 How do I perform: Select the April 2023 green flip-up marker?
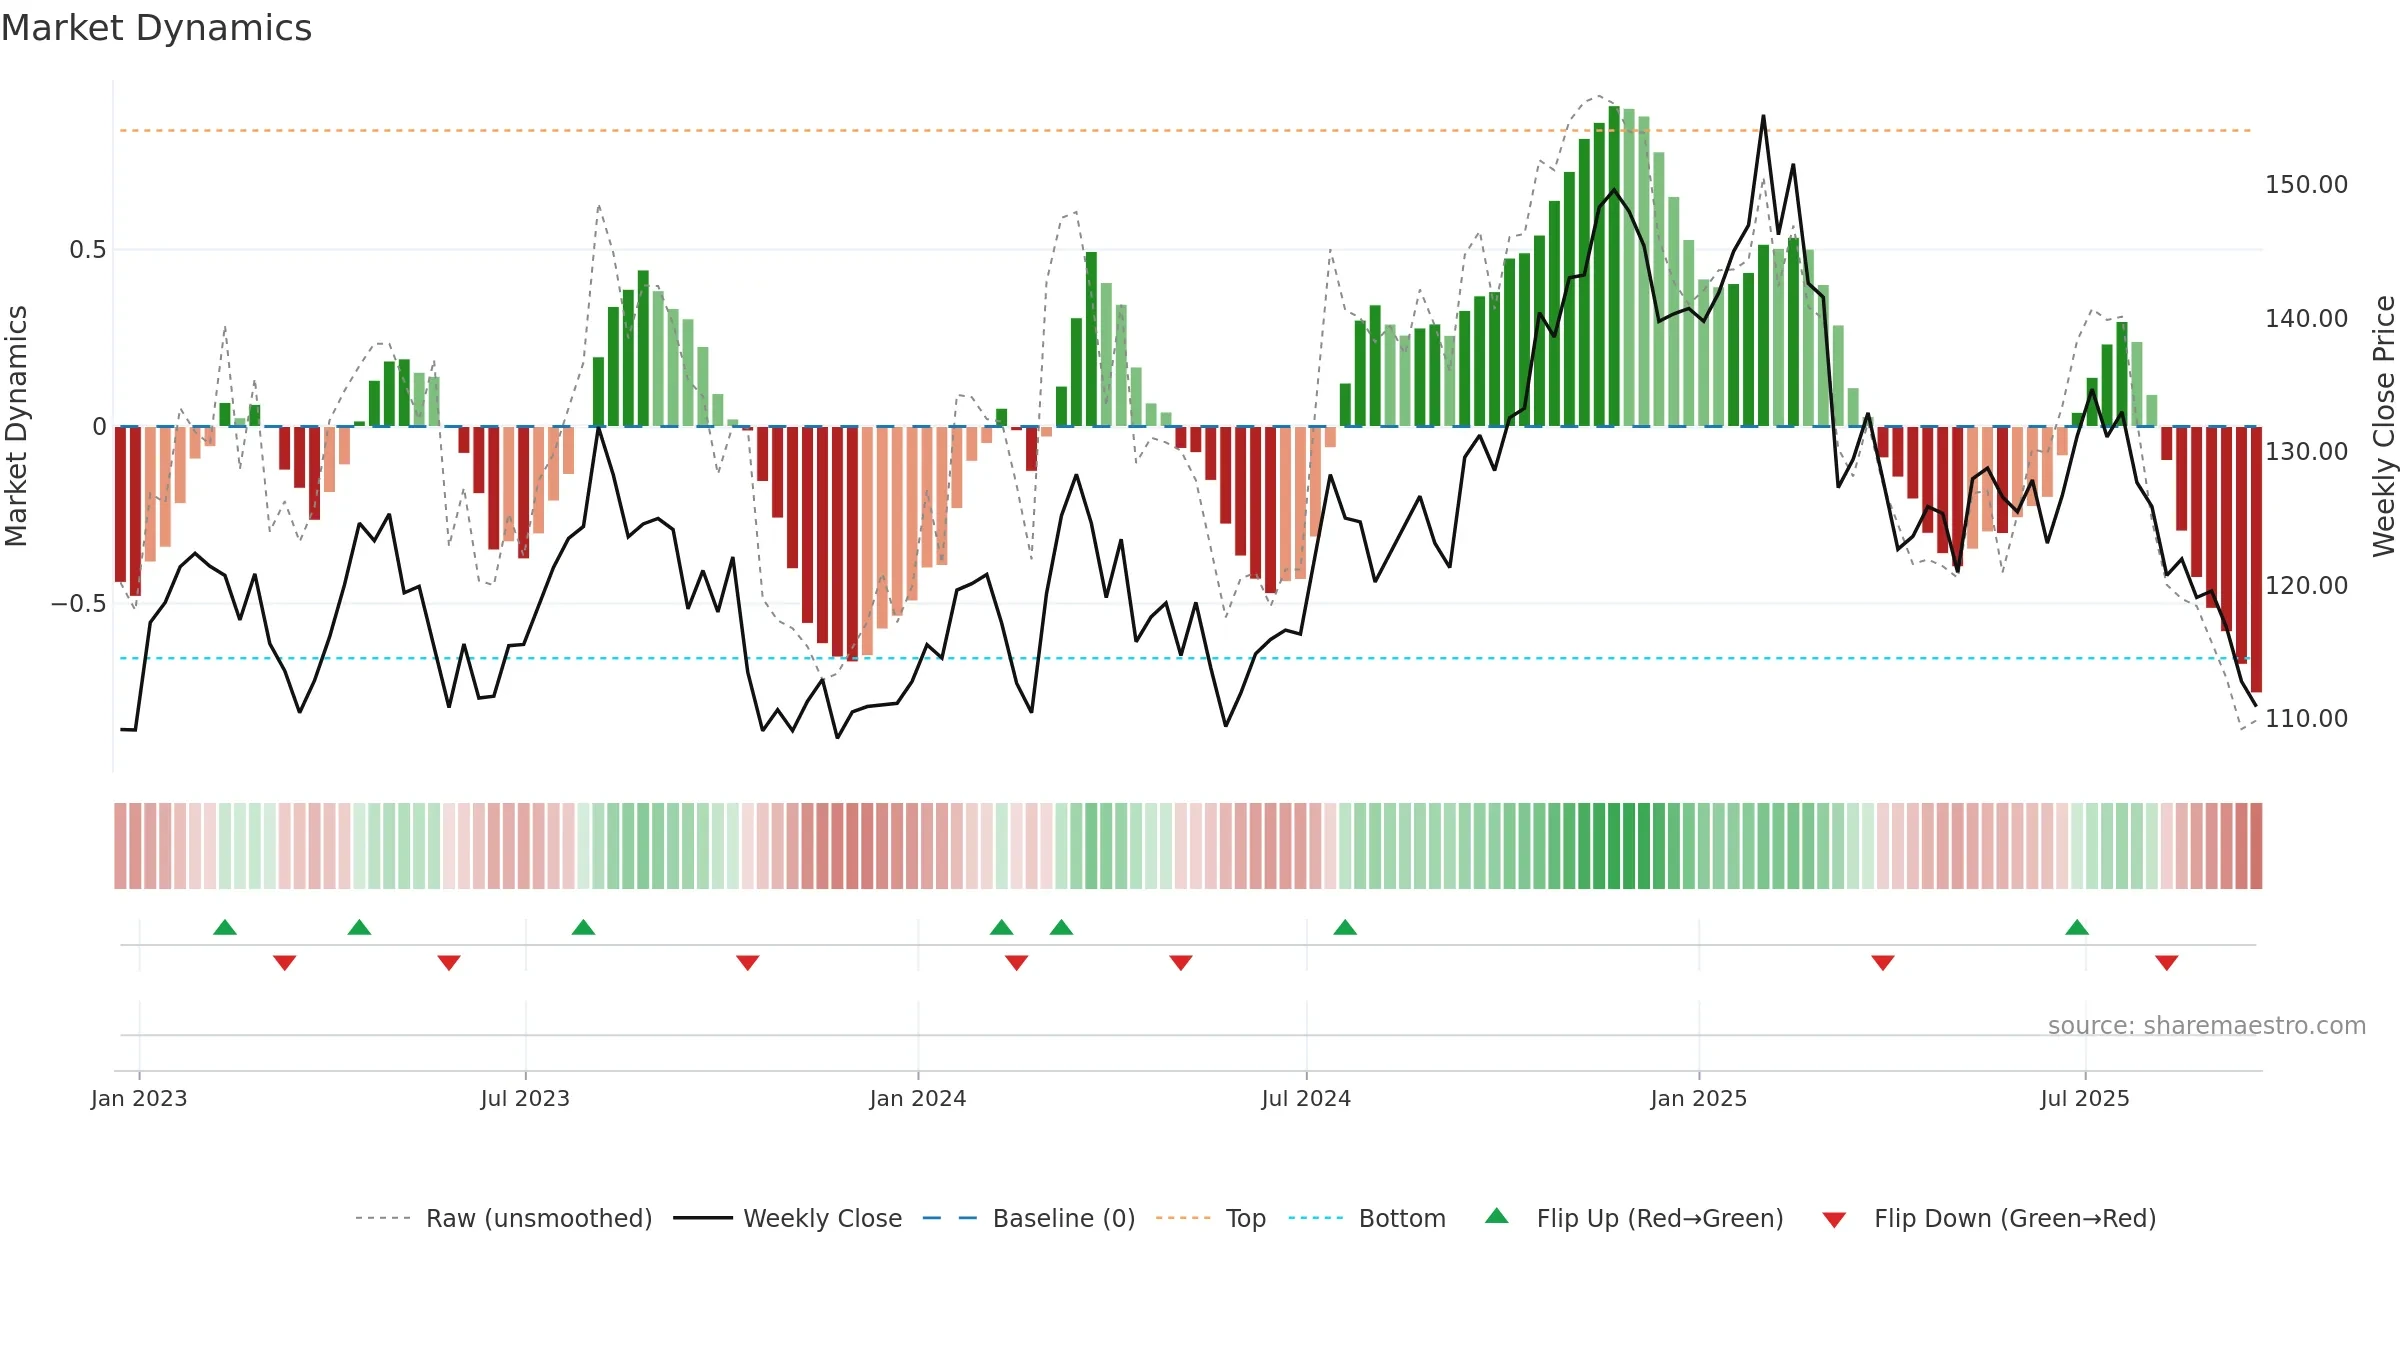click(360, 927)
